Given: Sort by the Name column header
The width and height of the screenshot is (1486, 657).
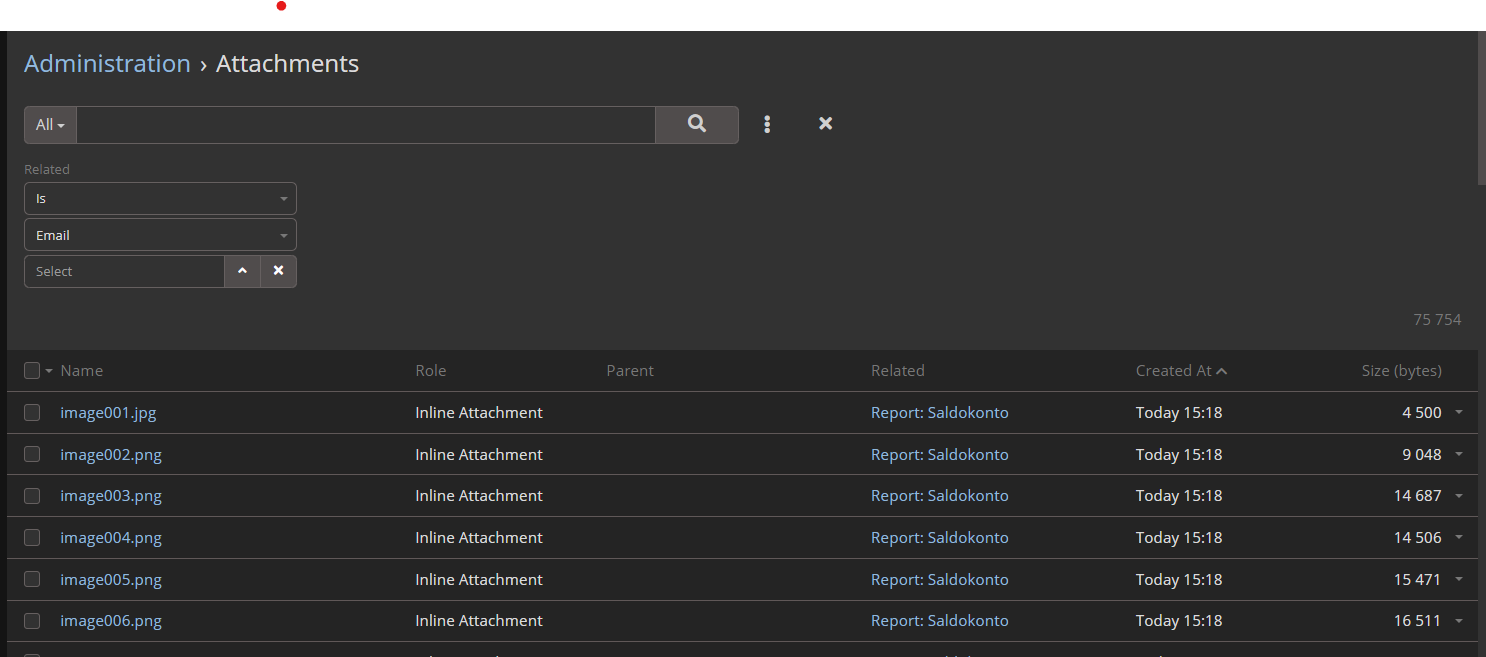Looking at the screenshot, I should pyautogui.click(x=82, y=370).
